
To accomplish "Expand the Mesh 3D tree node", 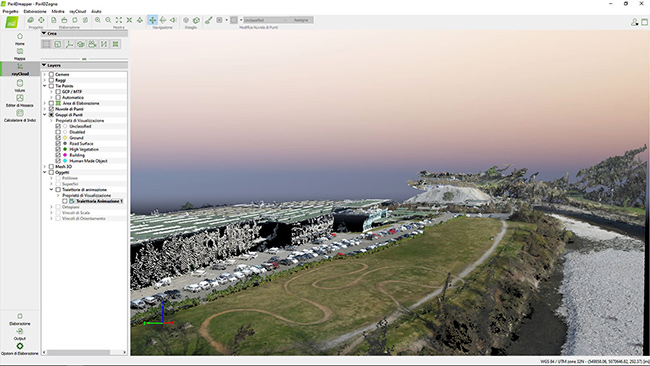I will click(45, 167).
